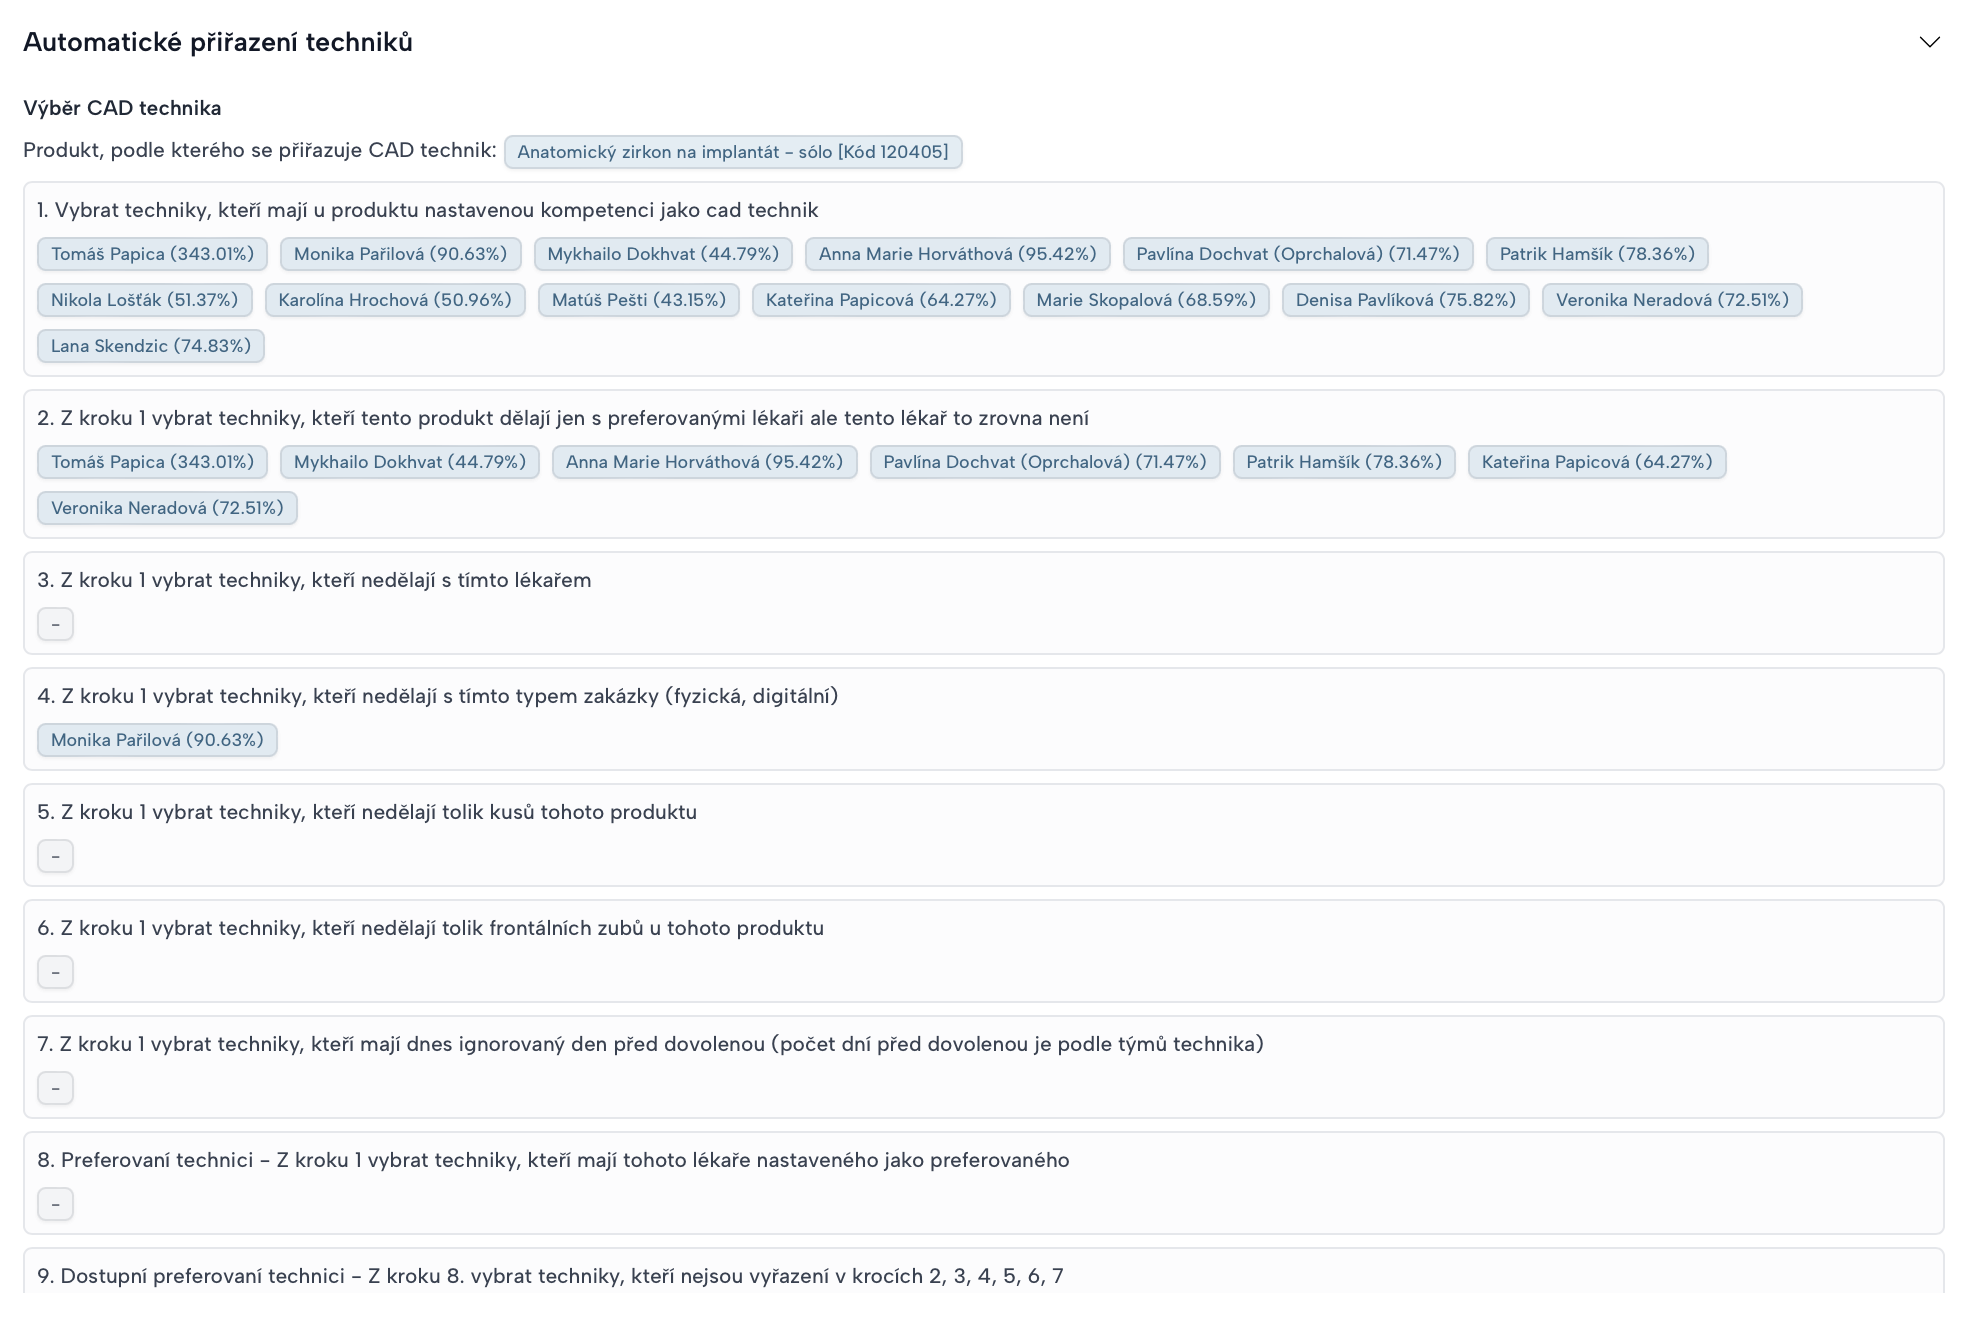
Task: Click Veronika Neradová tag in step 2
Action: (x=167, y=508)
